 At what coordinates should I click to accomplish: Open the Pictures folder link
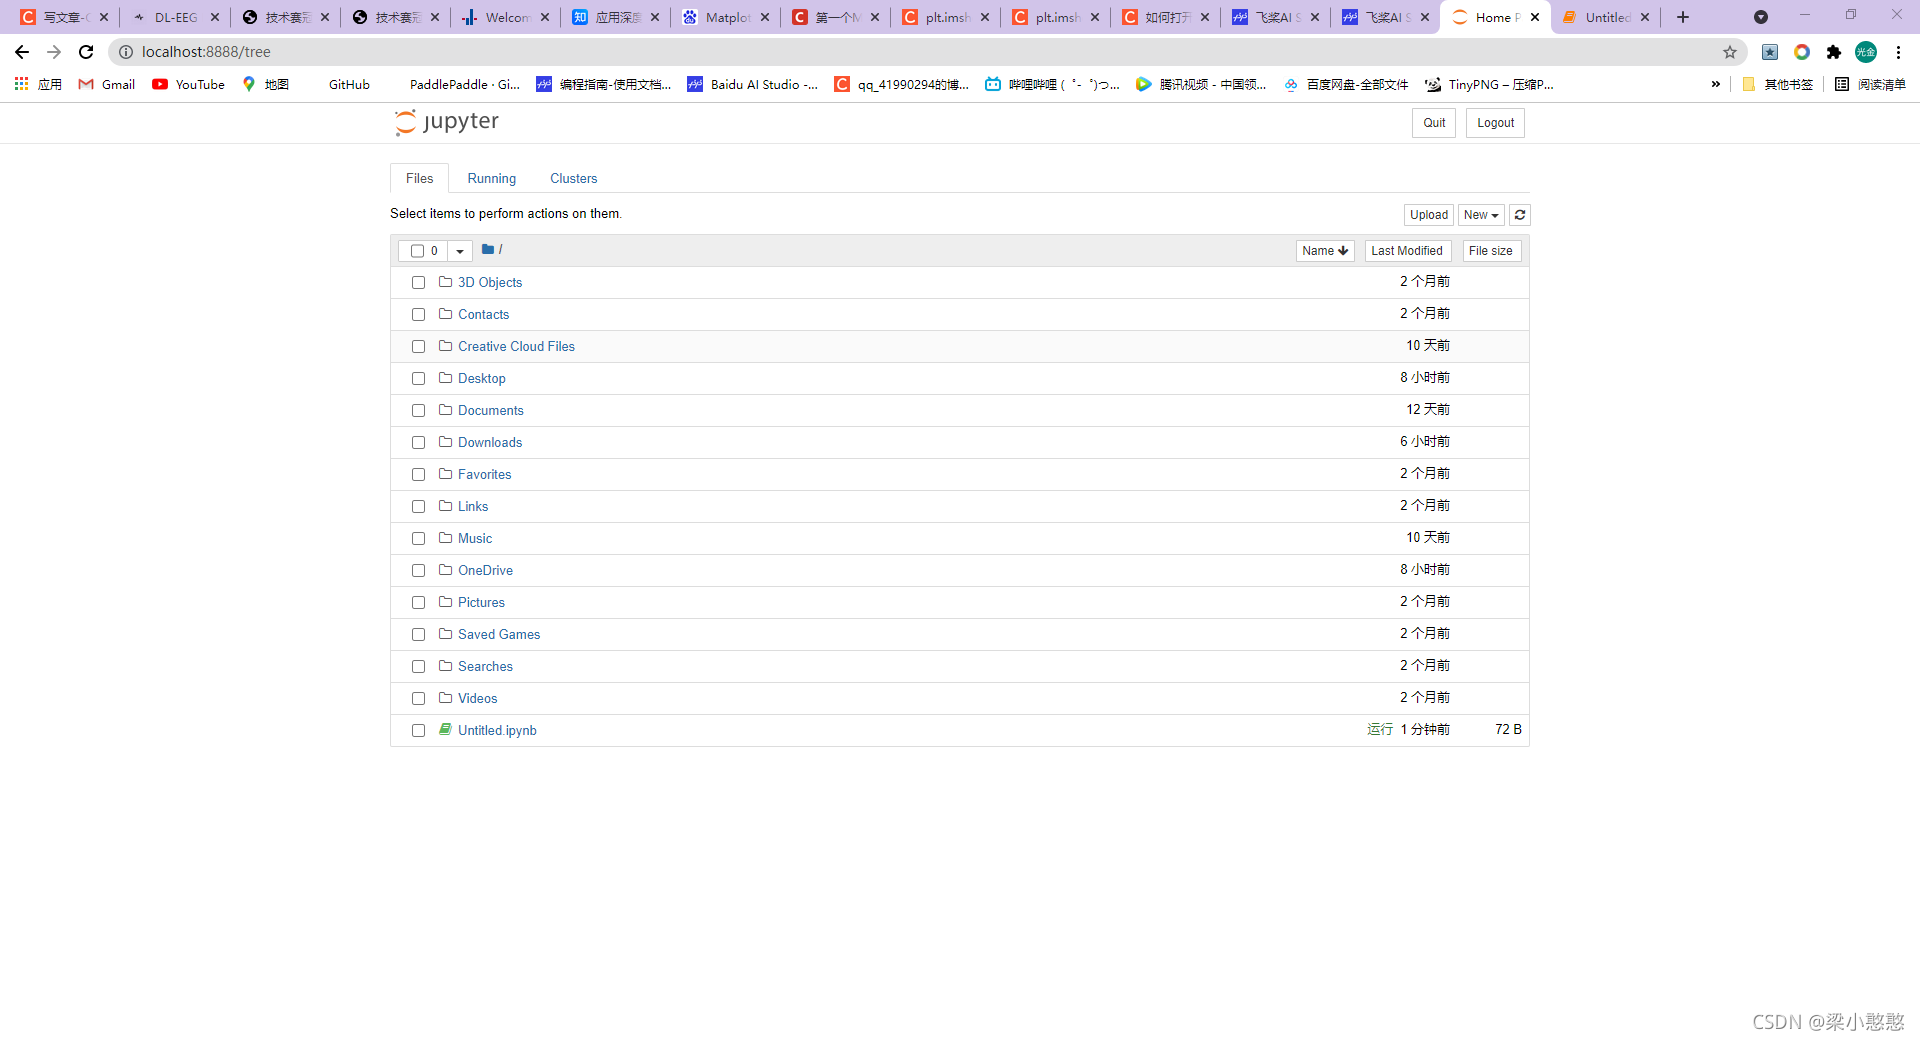(481, 603)
